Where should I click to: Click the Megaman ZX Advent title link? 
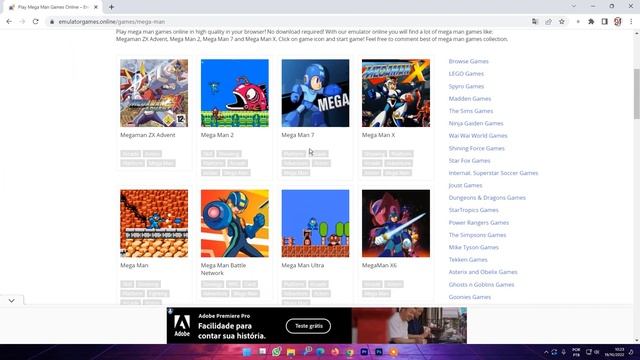point(147,135)
